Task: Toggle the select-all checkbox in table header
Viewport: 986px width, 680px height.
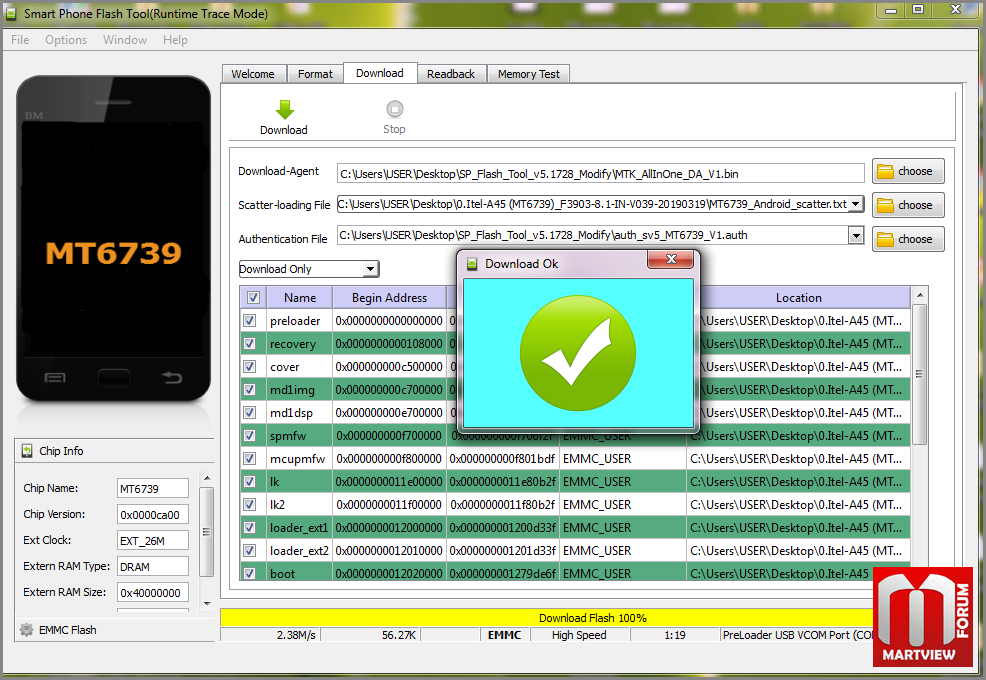Action: (x=253, y=298)
